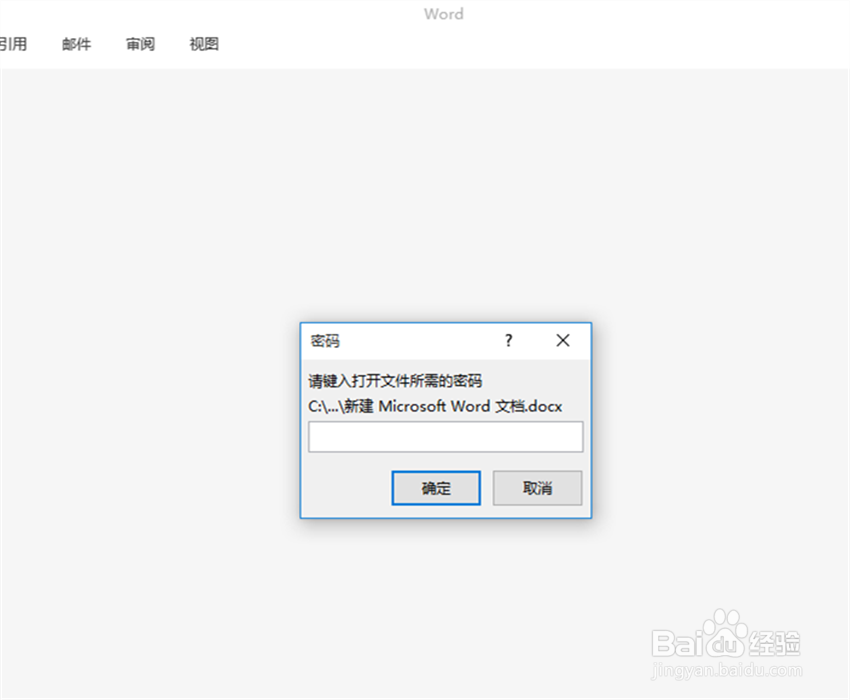The width and height of the screenshot is (850, 700).
Task: Click the 密码 dialog title
Action: click(325, 341)
